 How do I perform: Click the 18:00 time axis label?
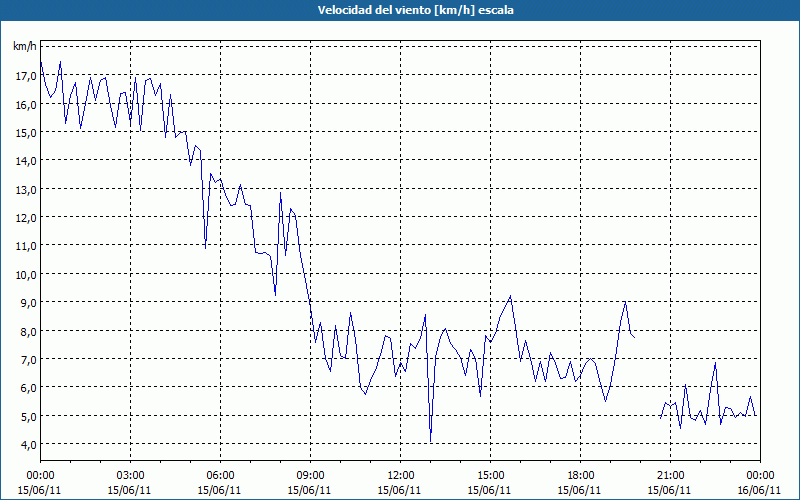click(580, 476)
